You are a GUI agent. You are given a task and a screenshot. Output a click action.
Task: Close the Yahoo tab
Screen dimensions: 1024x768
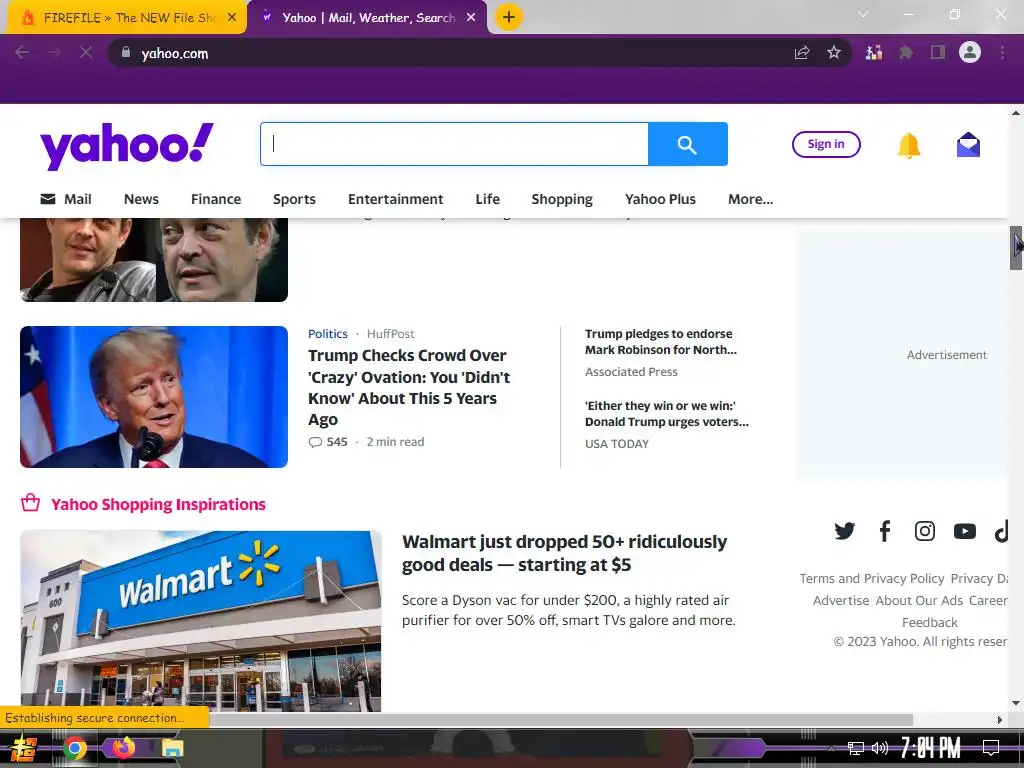471,18
